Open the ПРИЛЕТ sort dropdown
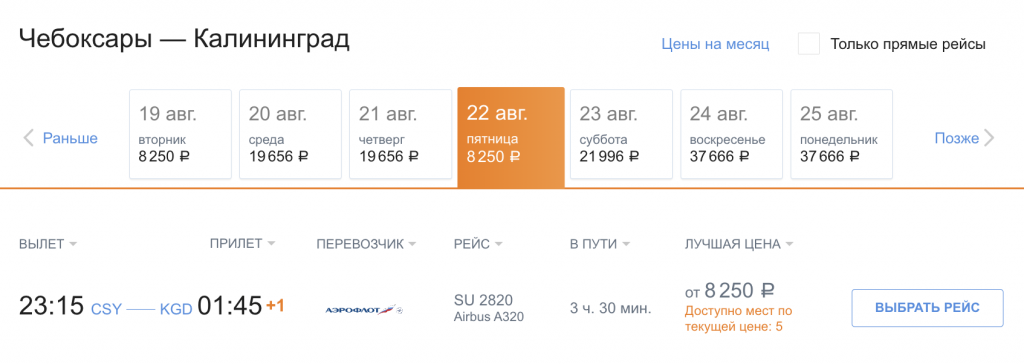 coord(271,244)
